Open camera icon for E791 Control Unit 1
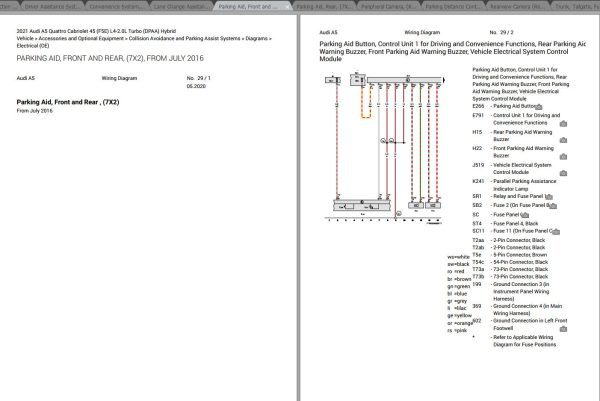 pyautogui.click(x=563, y=124)
